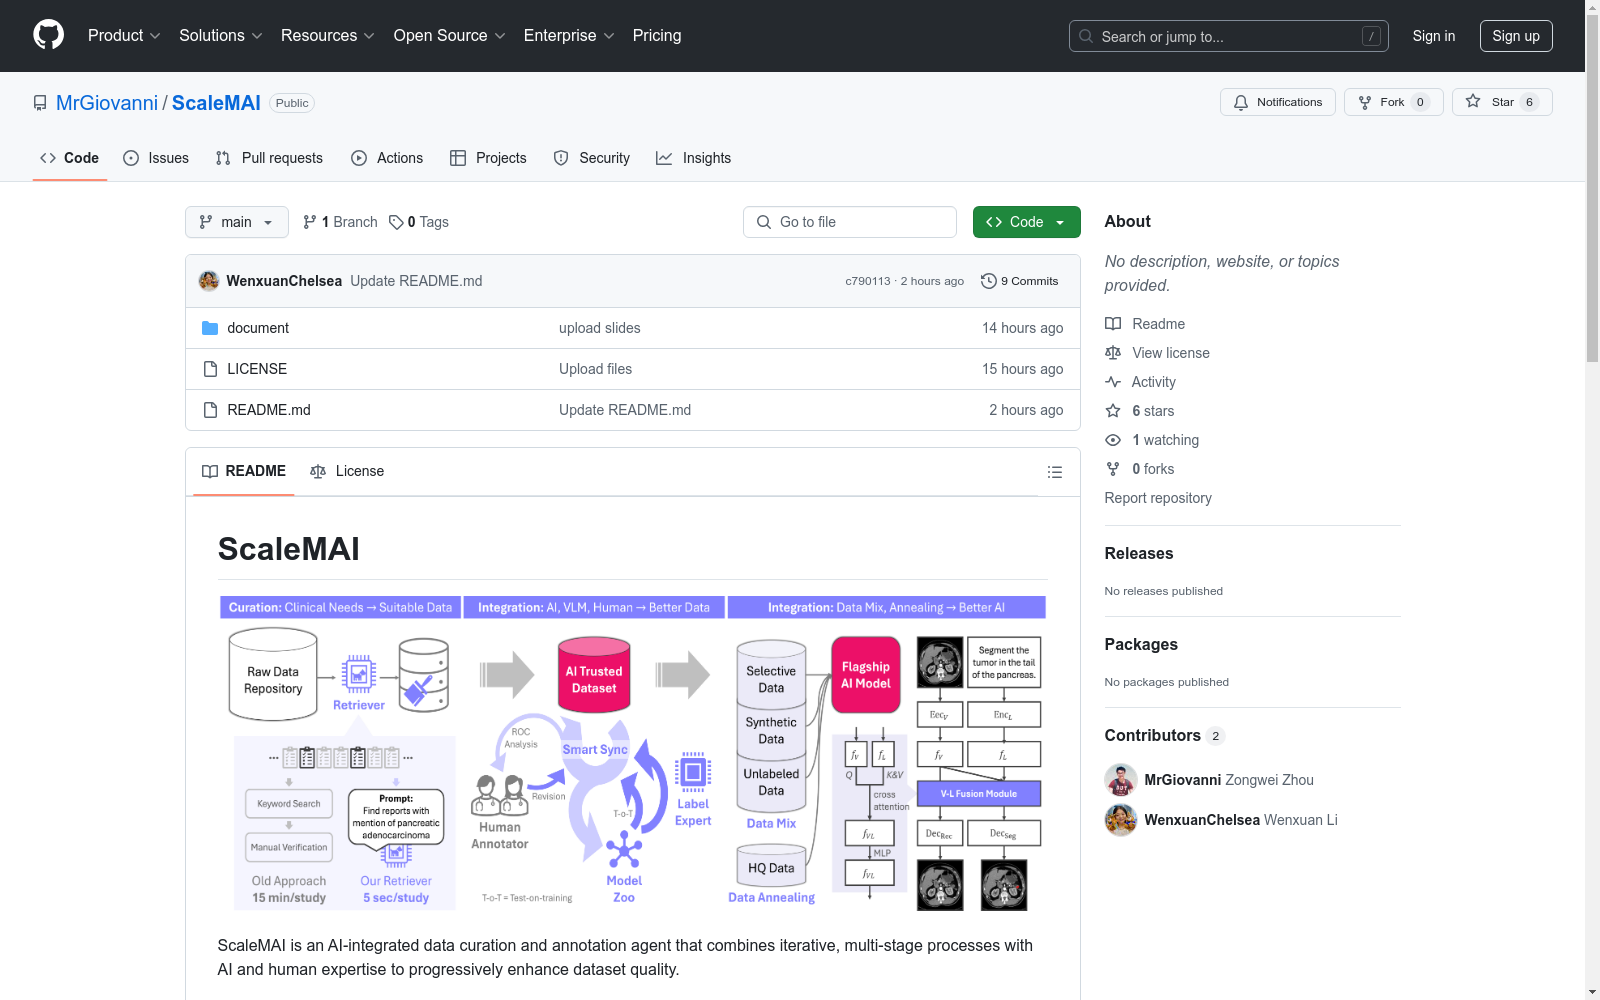Switch to the Code tab
The height and width of the screenshot is (1000, 1600).
click(x=69, y=158)
